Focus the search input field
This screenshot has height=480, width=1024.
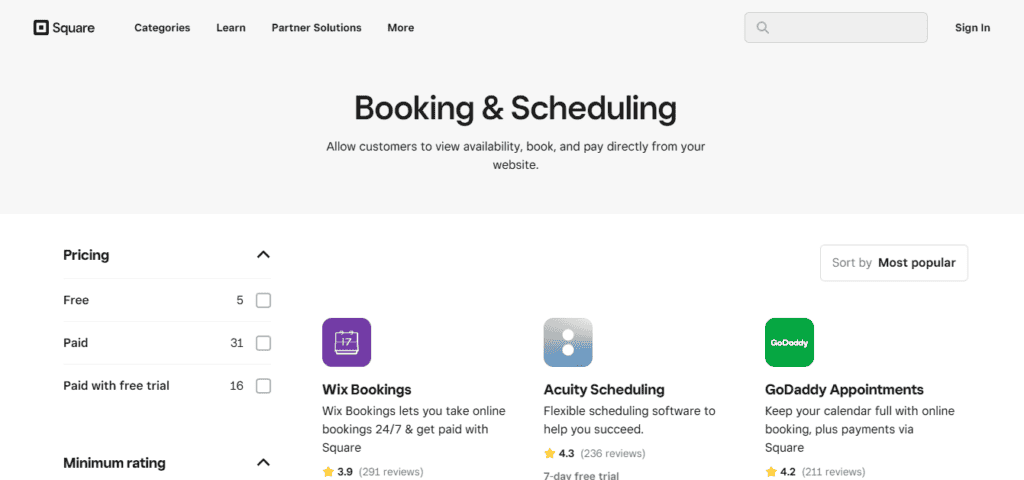[836, 27]
